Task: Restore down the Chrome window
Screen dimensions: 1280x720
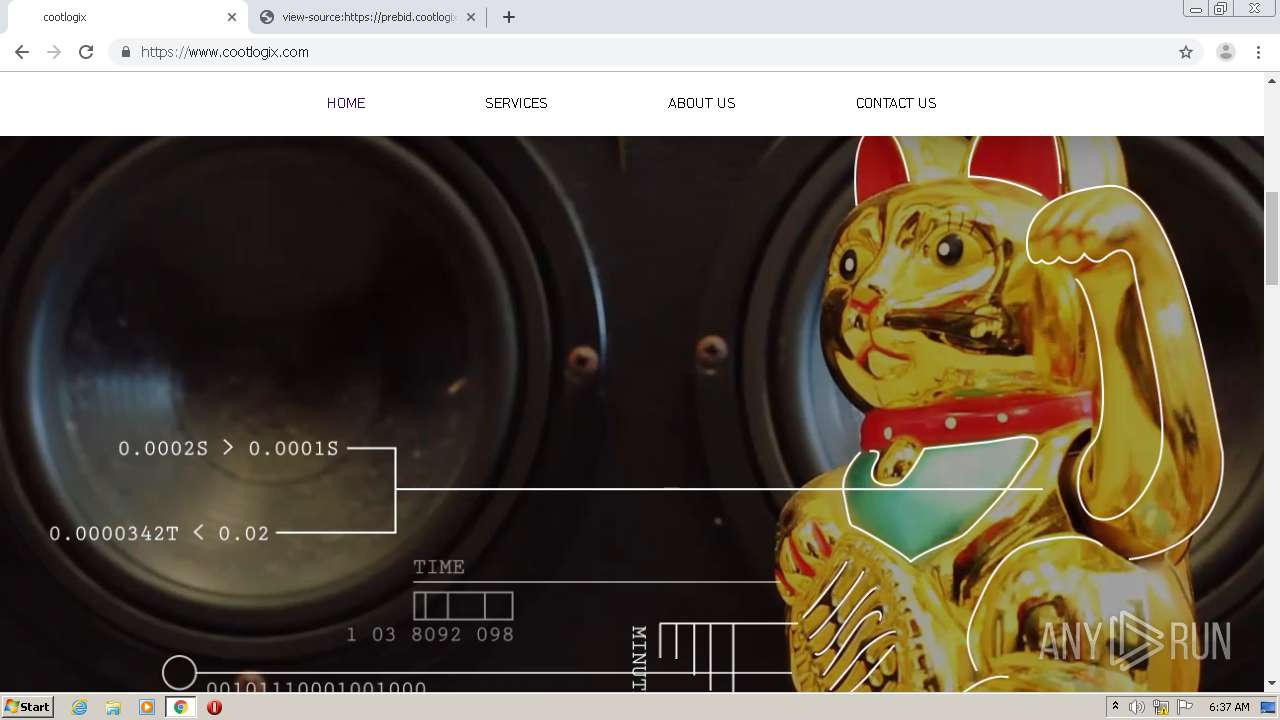Action: (1221, 9)
